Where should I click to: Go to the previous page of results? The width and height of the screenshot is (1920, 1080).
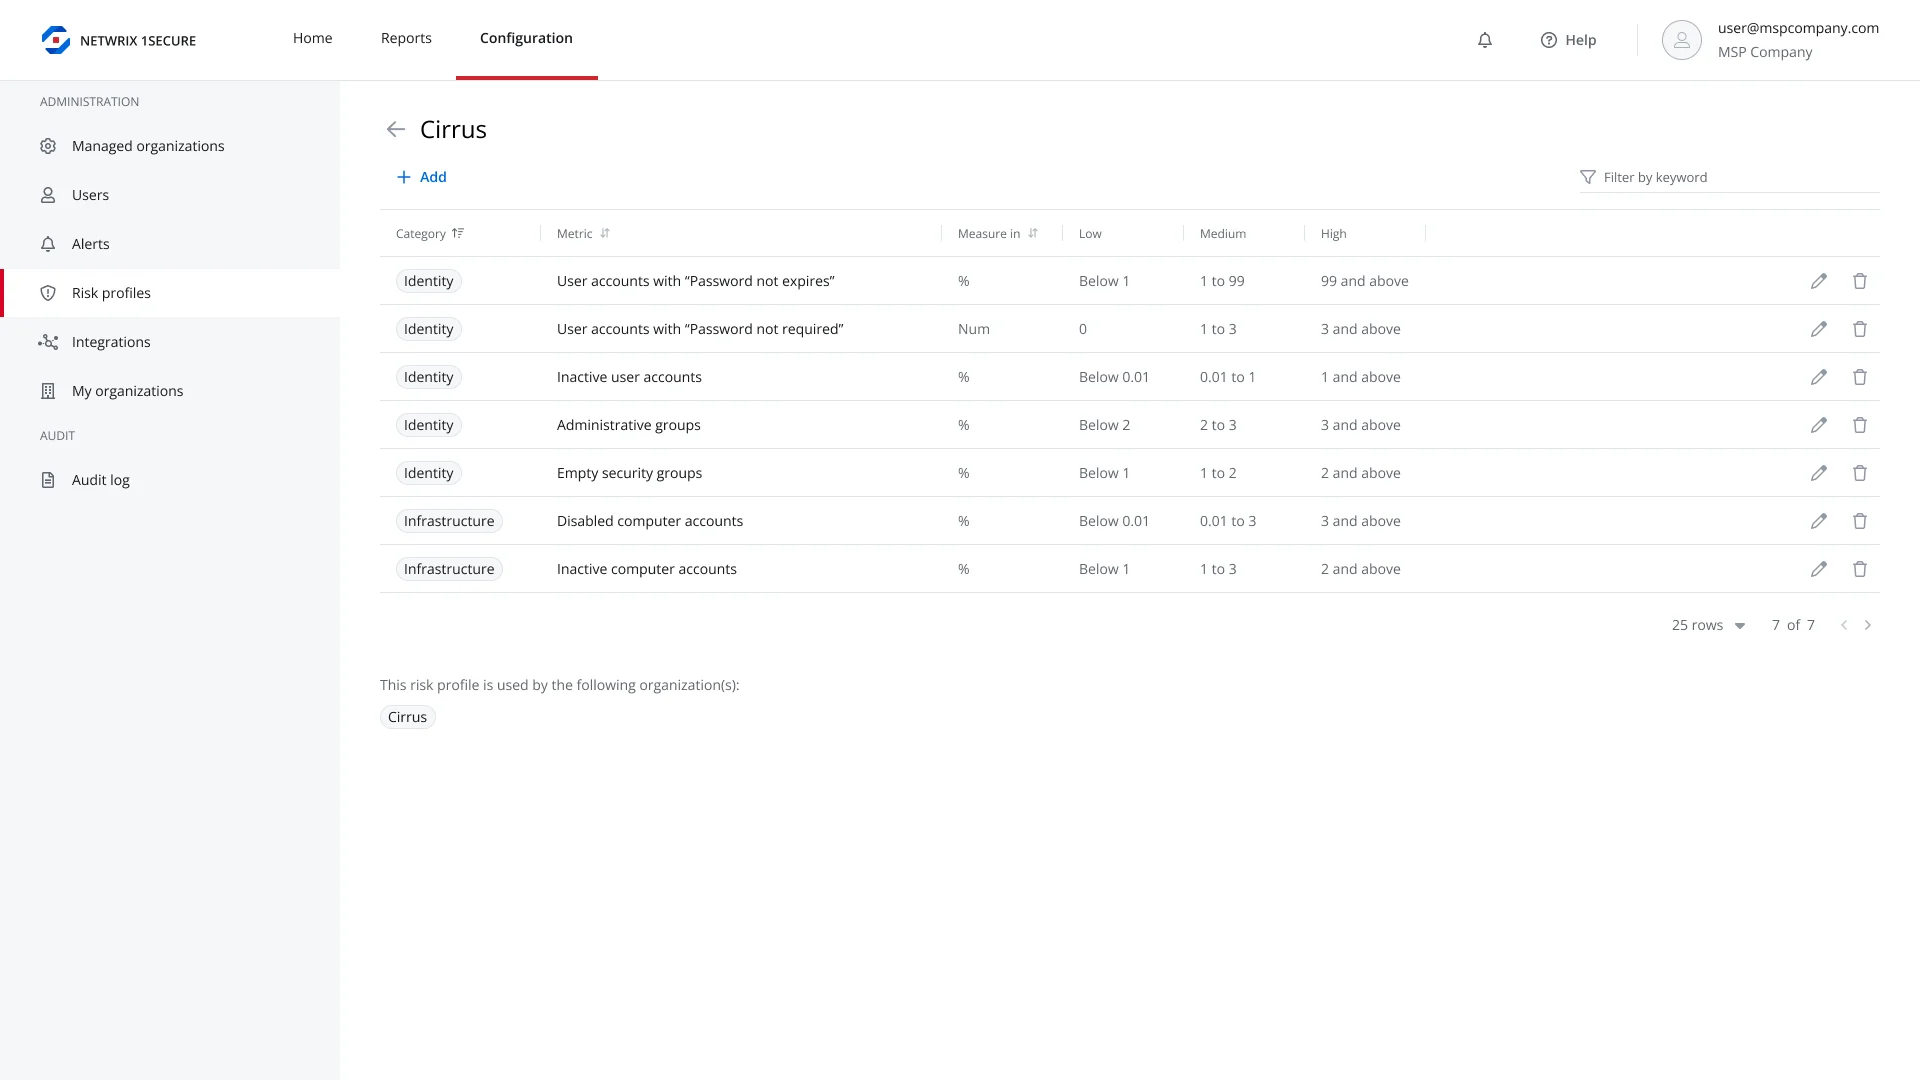coord(1844,625)
